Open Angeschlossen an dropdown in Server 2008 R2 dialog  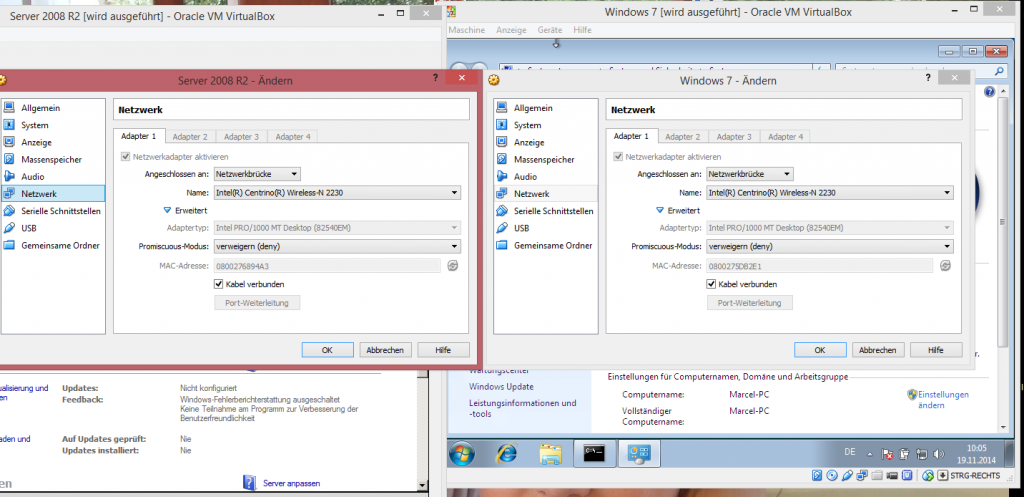257,174
